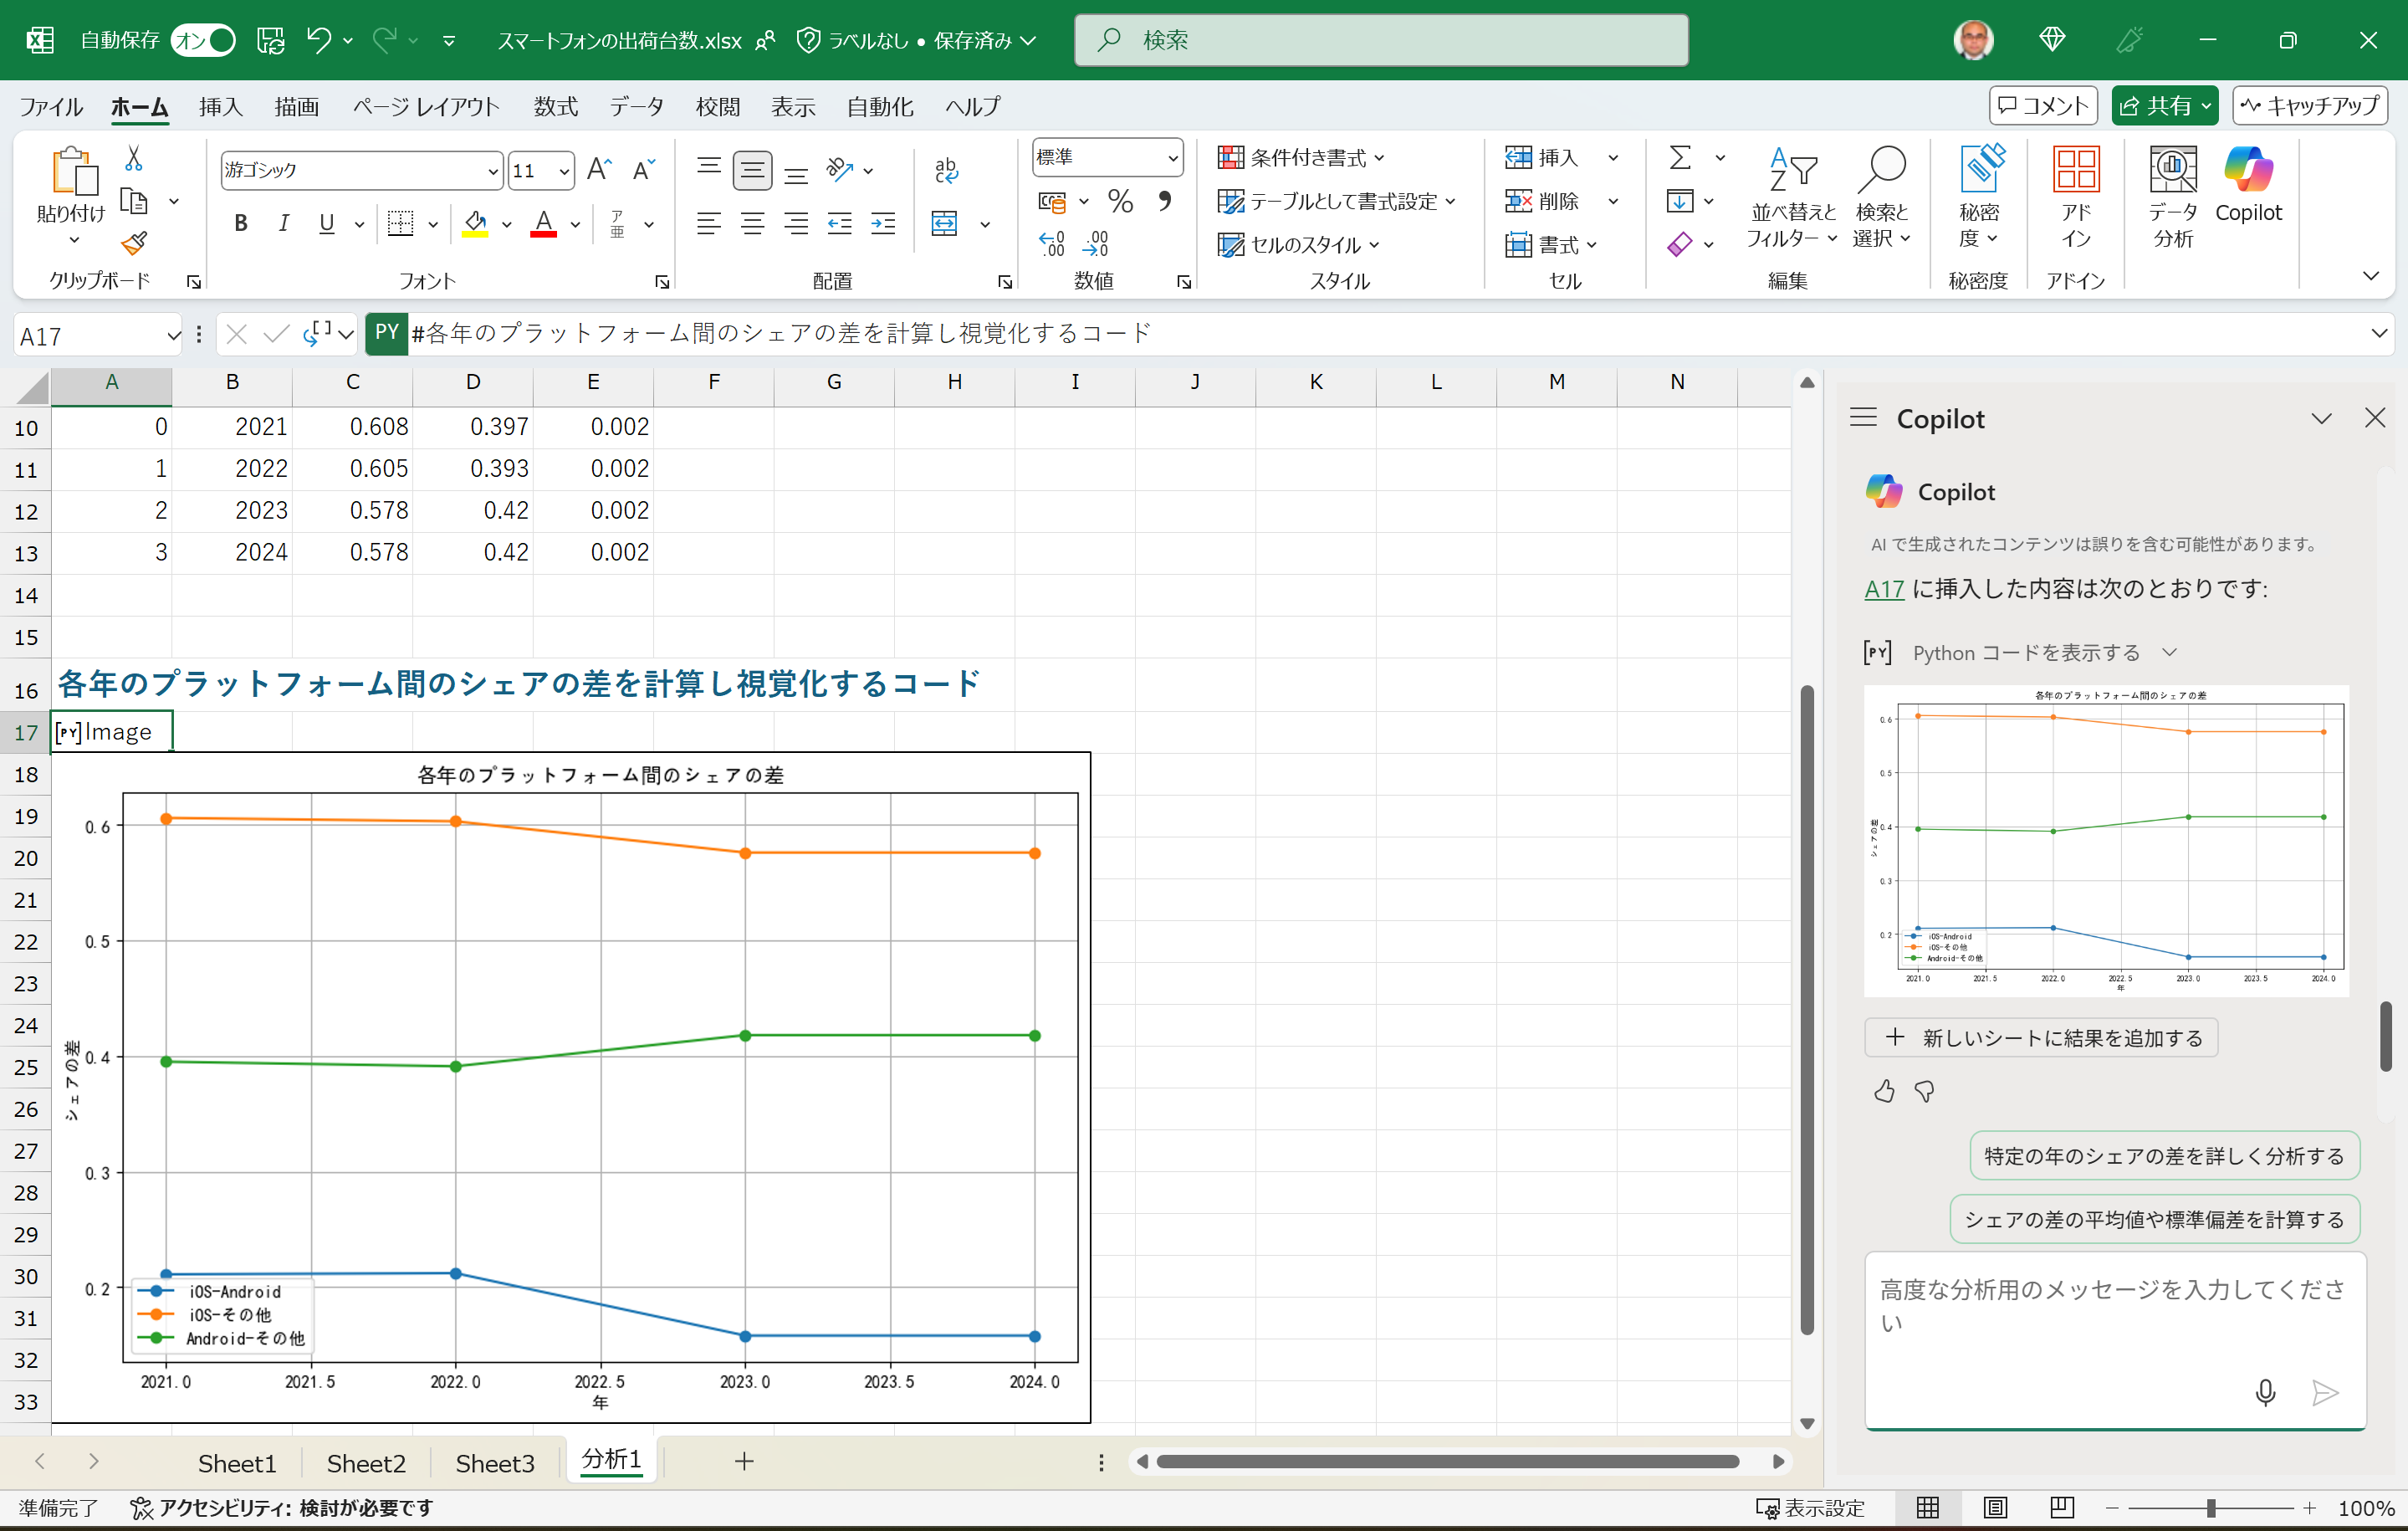
Task: Toggle 自動保存 (AutoSave) switch to off
Action: (203, 40)
